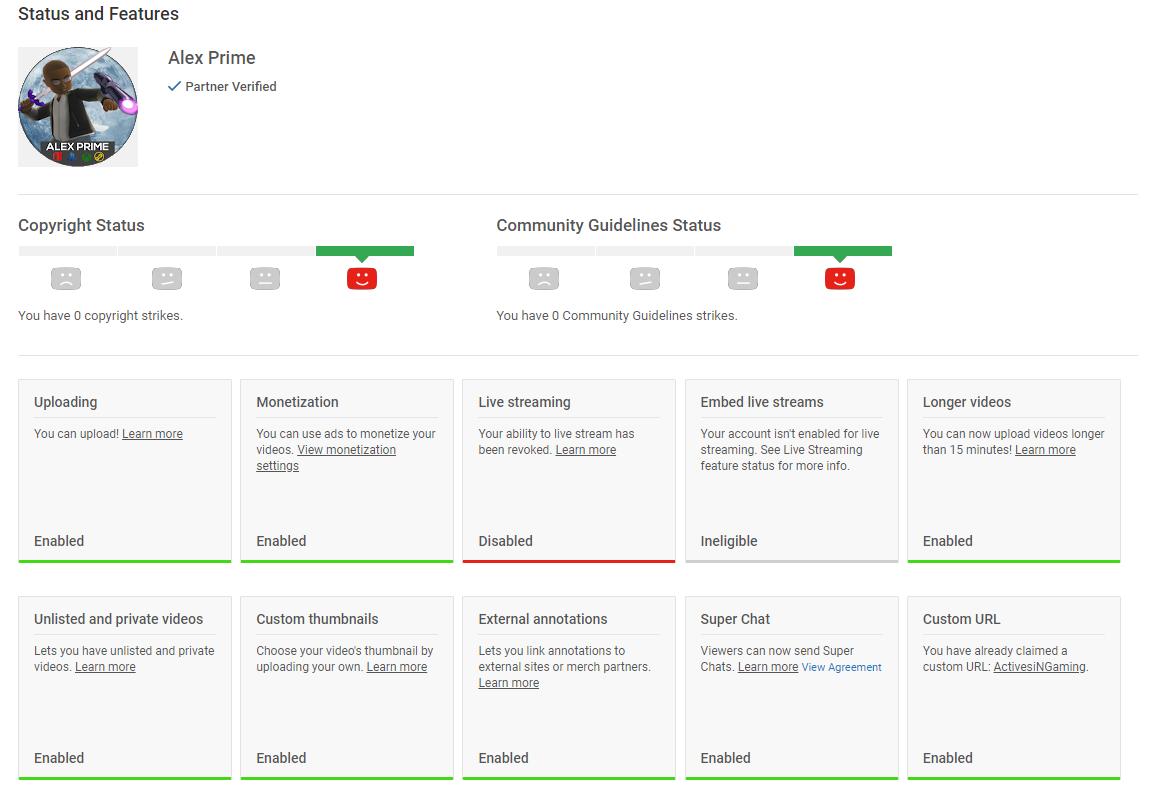Click the Partner Verified checkmark icon
The height and width of the screenshot is (797, 1149).
click(x=174, y=86)
